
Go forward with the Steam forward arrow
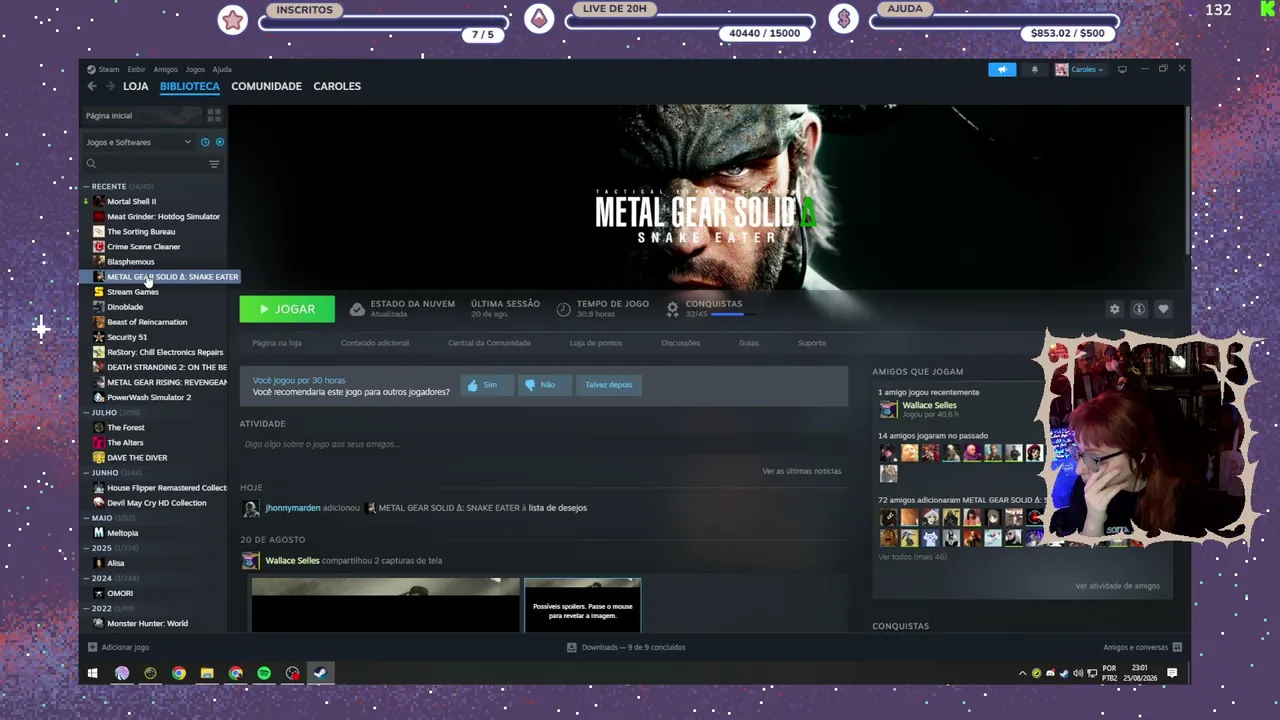(x=110, y=86)
